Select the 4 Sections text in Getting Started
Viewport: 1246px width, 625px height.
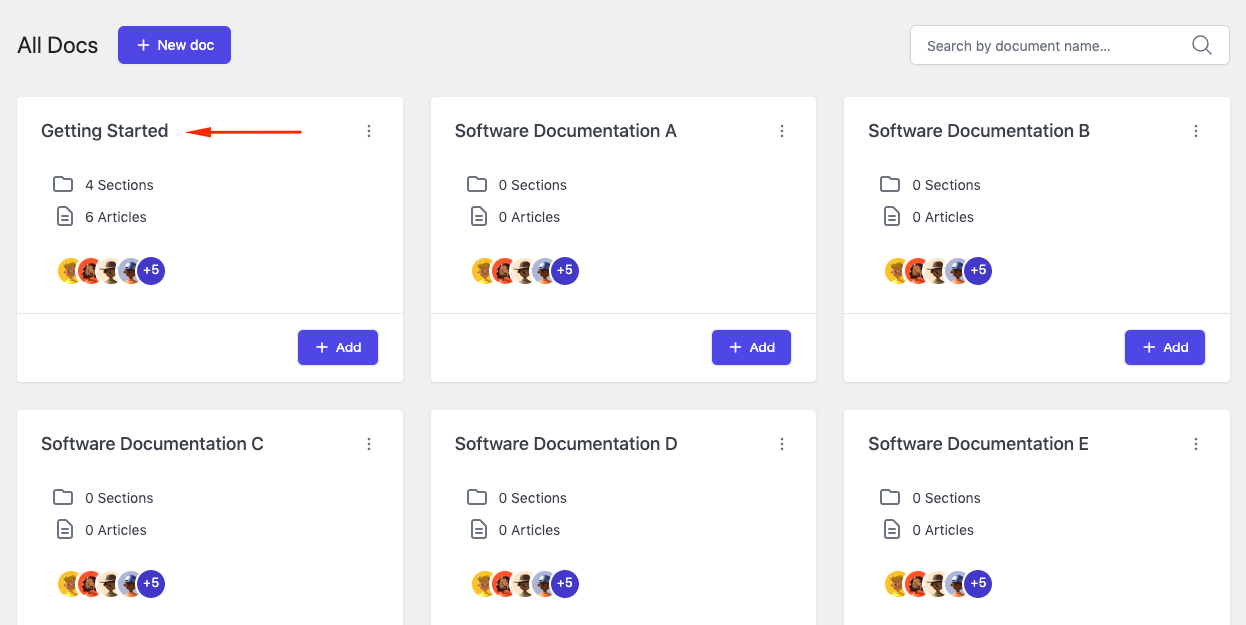pyautogui.click(x=119, y=185)
